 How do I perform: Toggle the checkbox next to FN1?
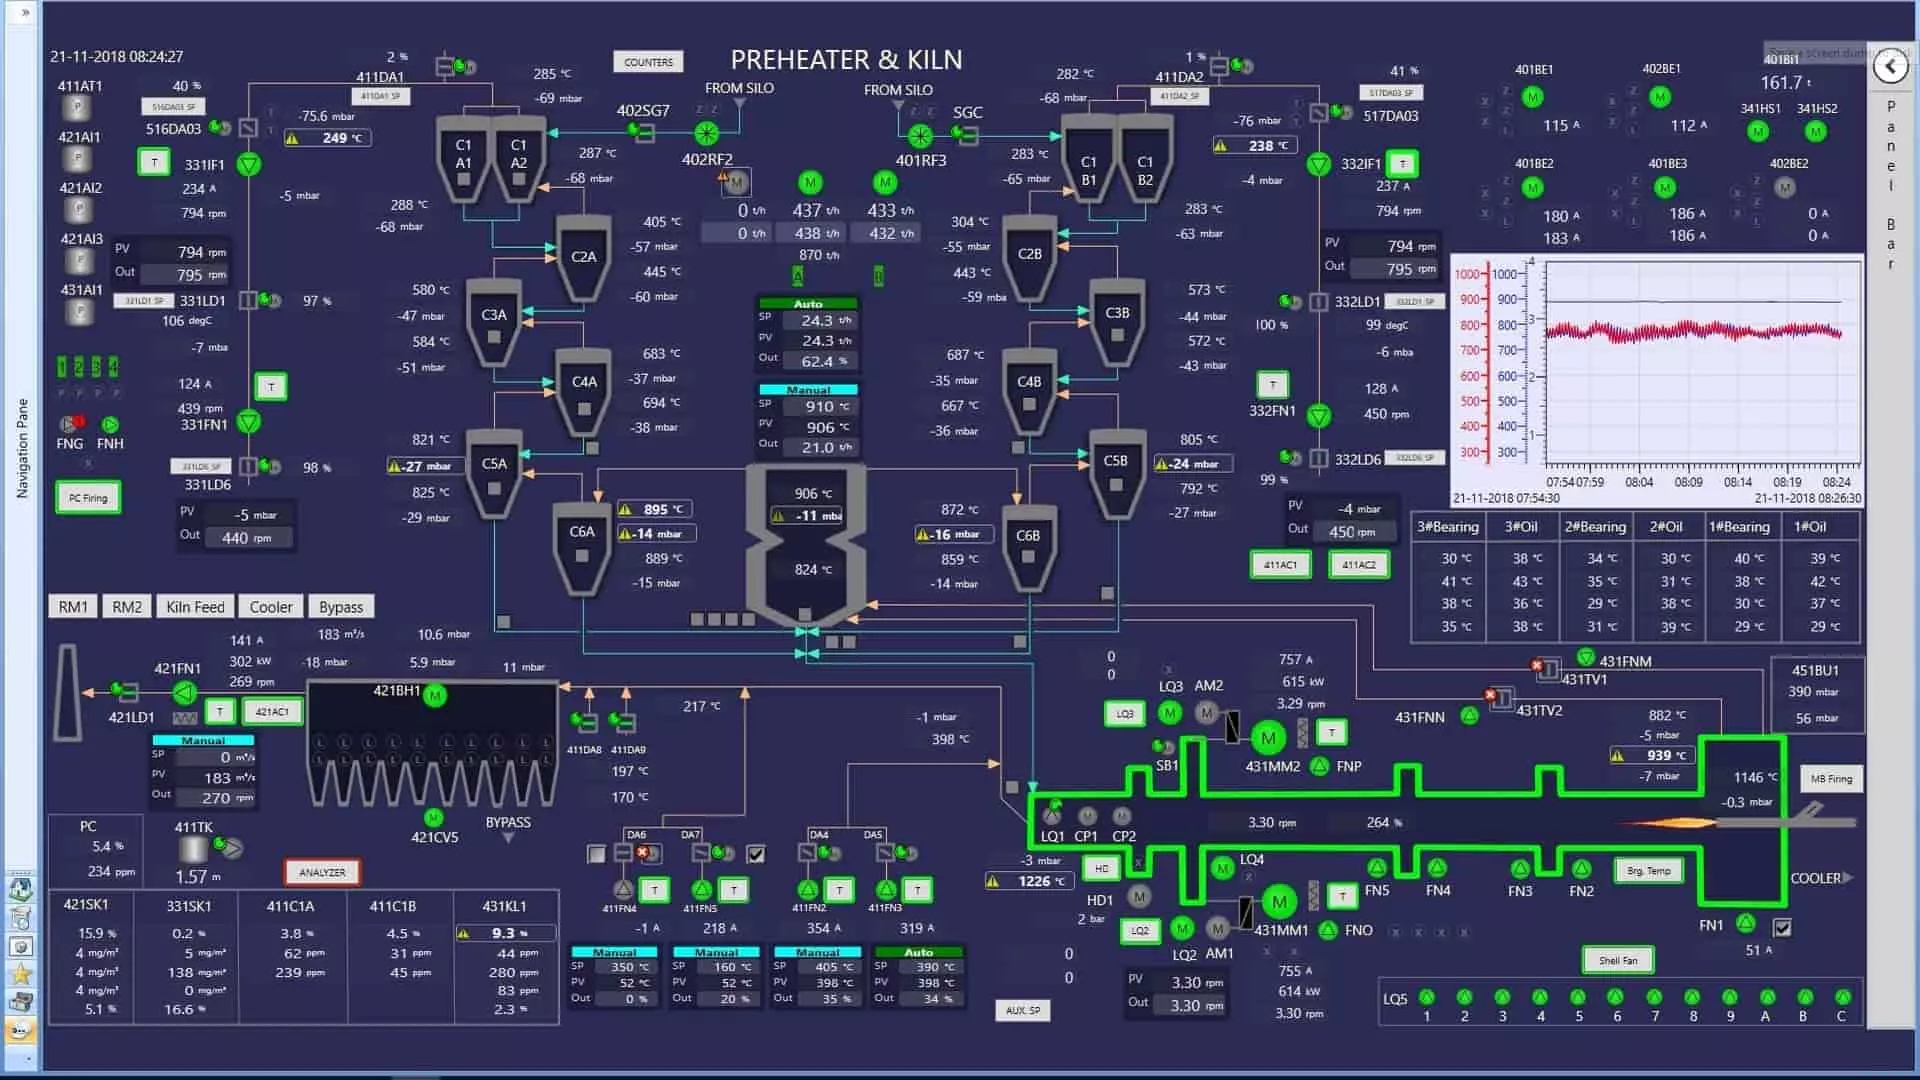(1782, 927)
